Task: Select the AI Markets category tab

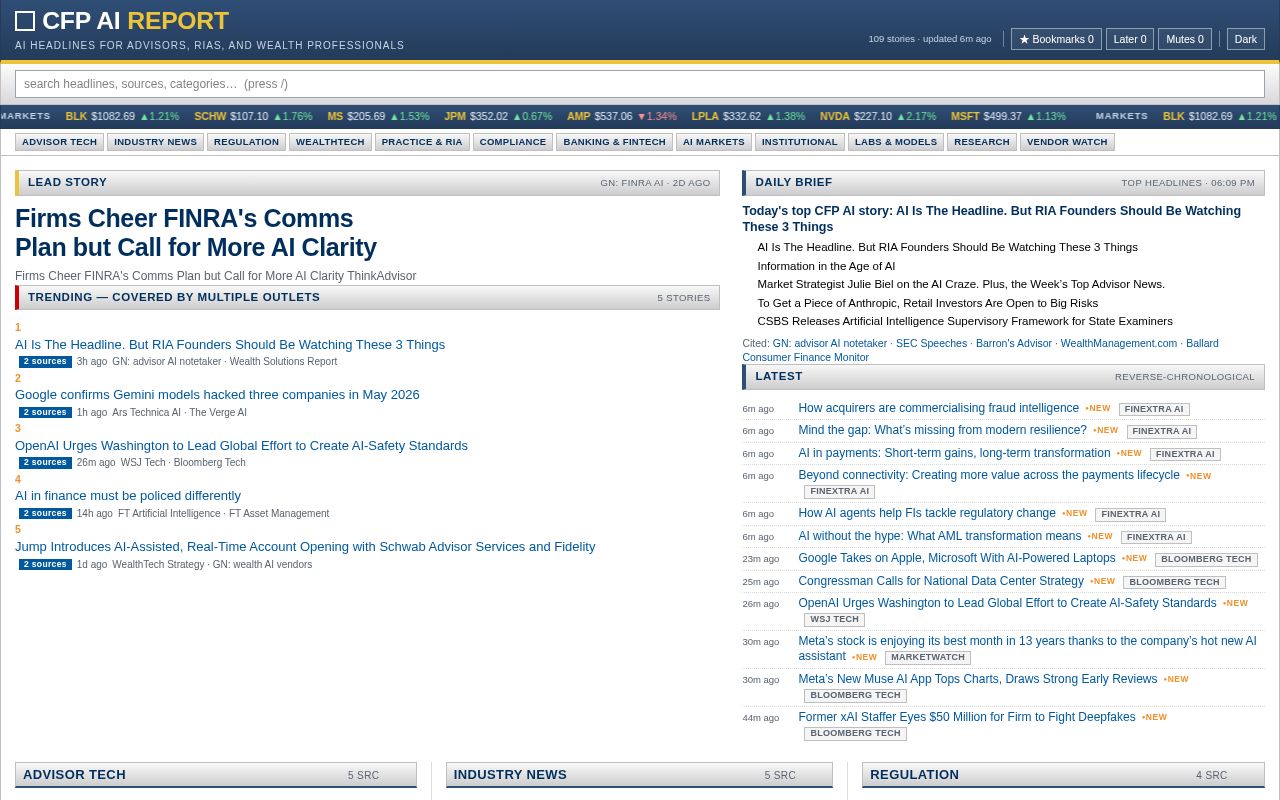Action: coord(714,142)
